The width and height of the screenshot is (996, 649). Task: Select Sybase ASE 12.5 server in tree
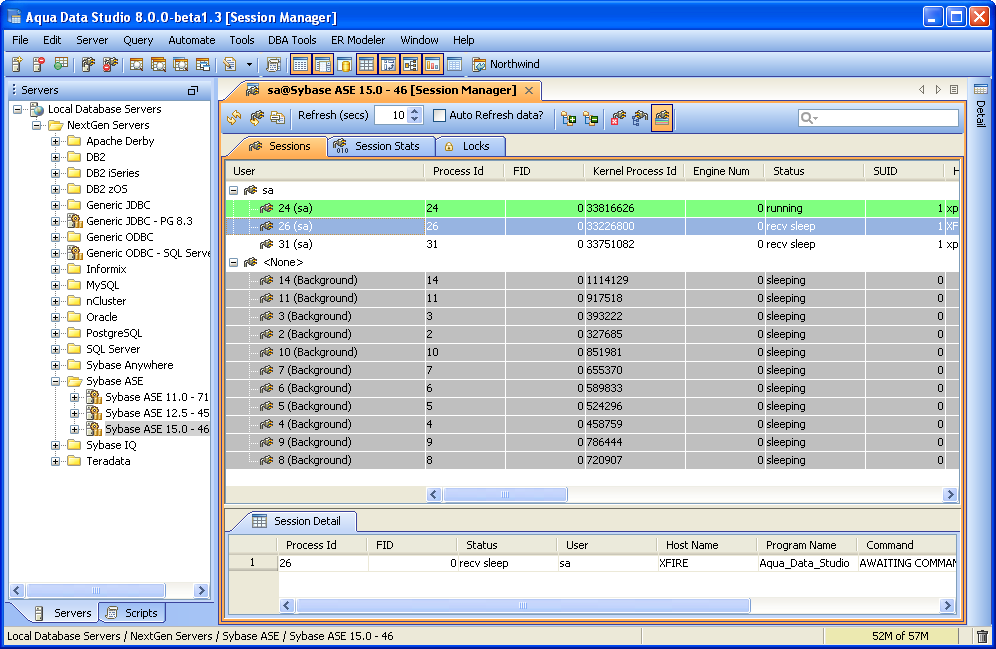click(157, 413)
